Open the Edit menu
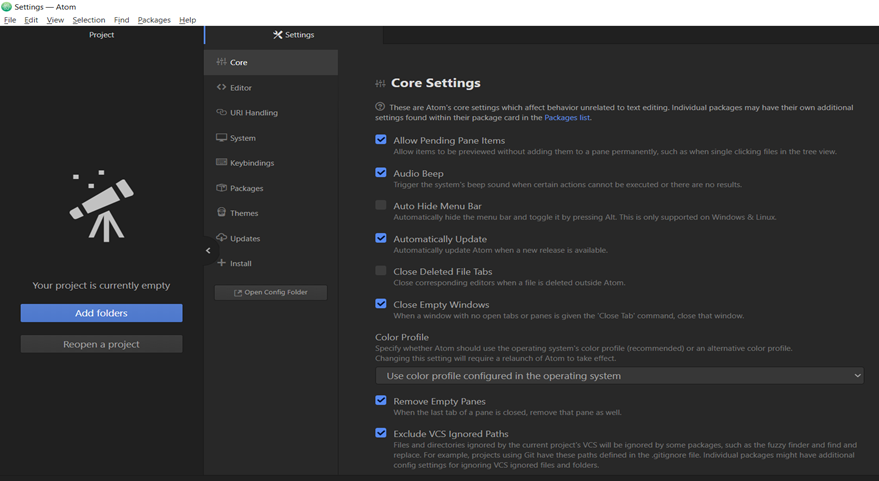879x481 pixels. [x=31, y=20]
